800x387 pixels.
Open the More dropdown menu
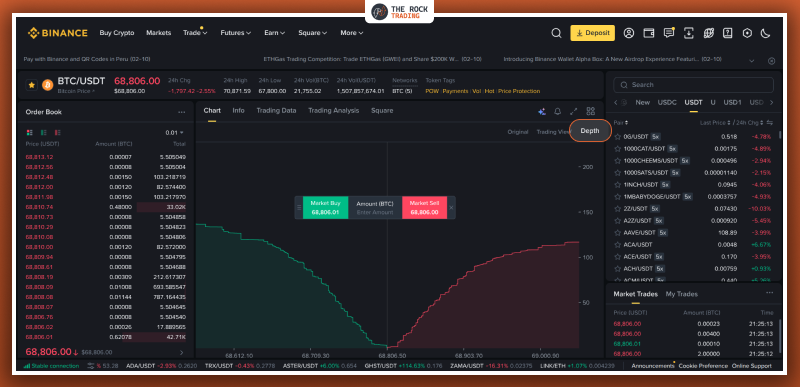pos(352,33)
